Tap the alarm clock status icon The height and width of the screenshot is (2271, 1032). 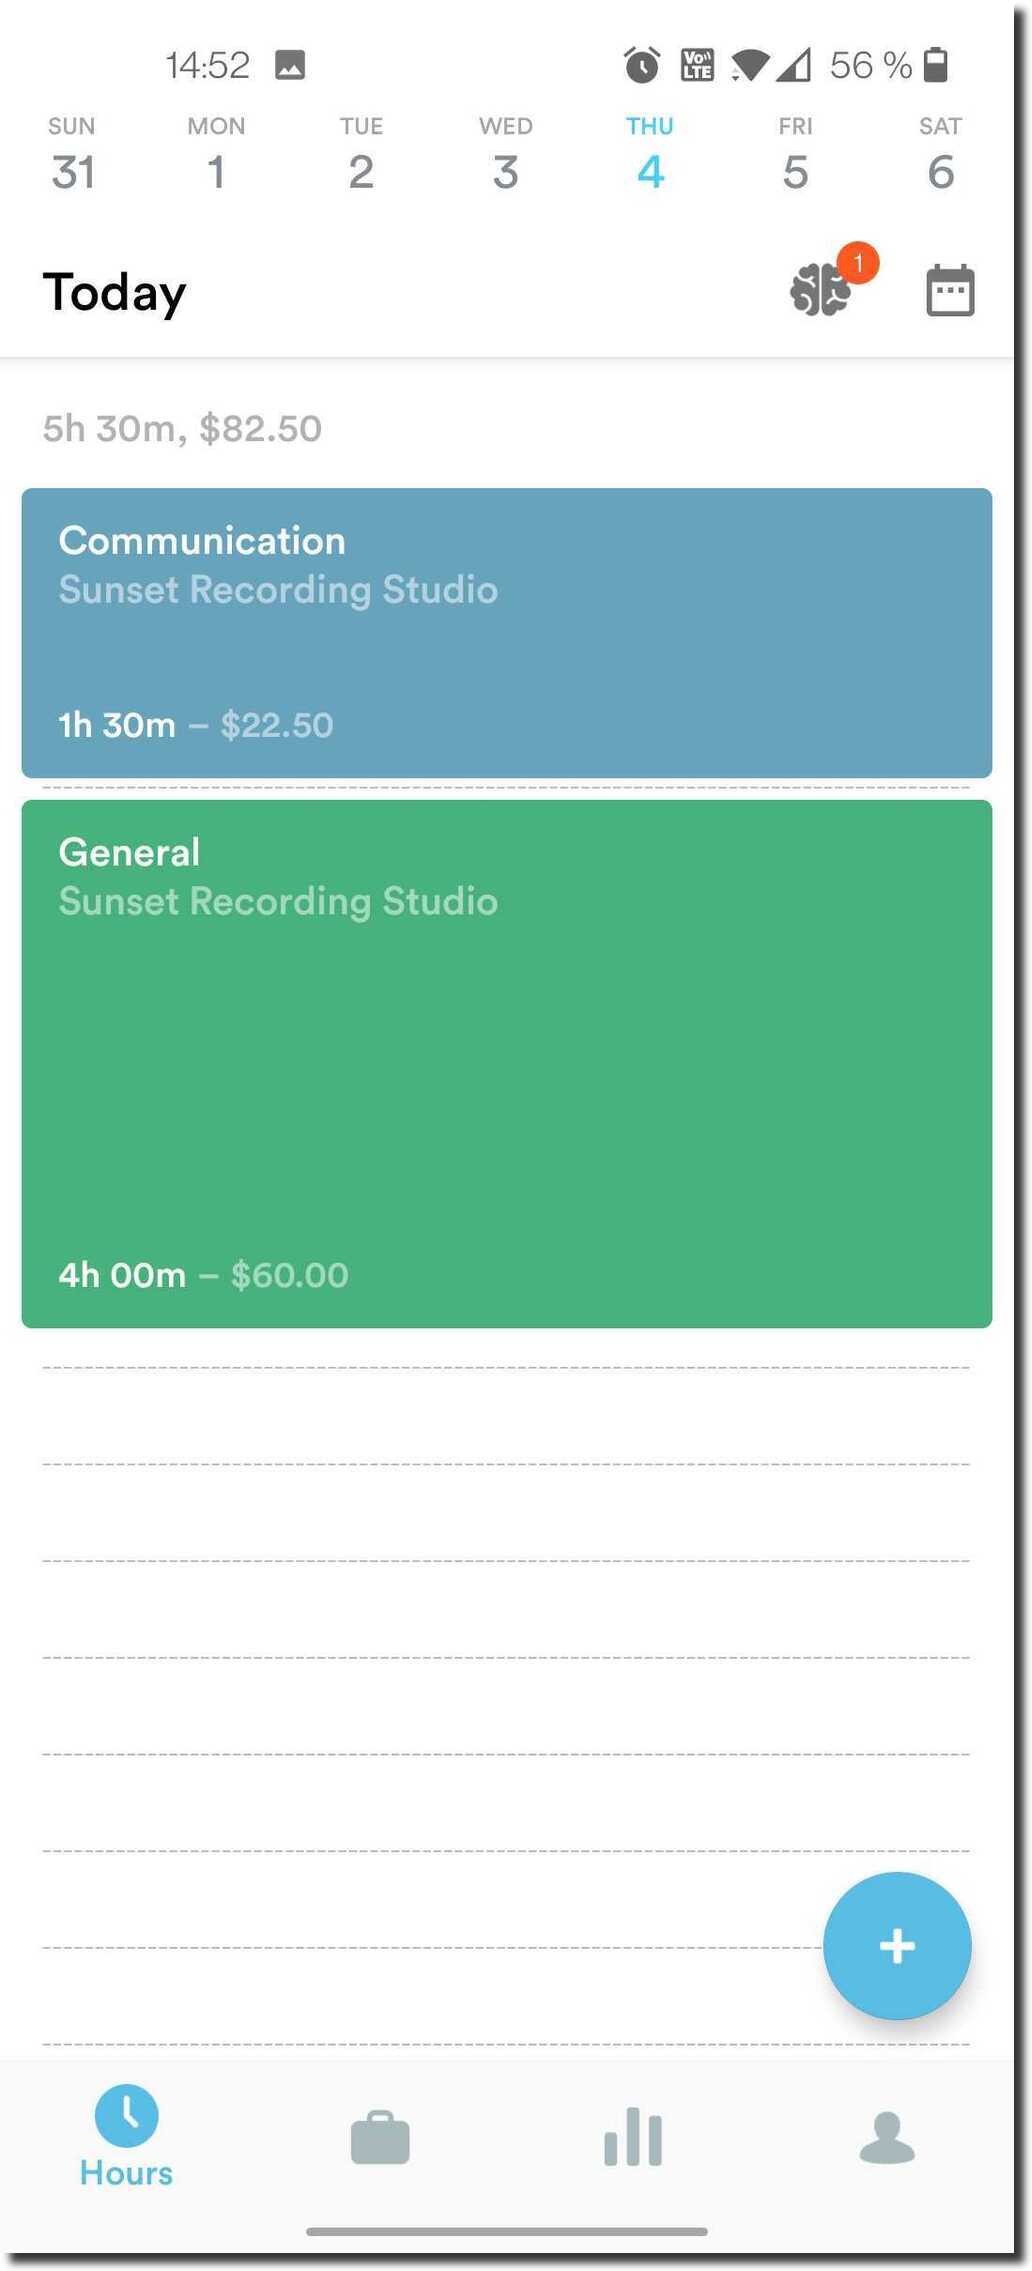642,66
